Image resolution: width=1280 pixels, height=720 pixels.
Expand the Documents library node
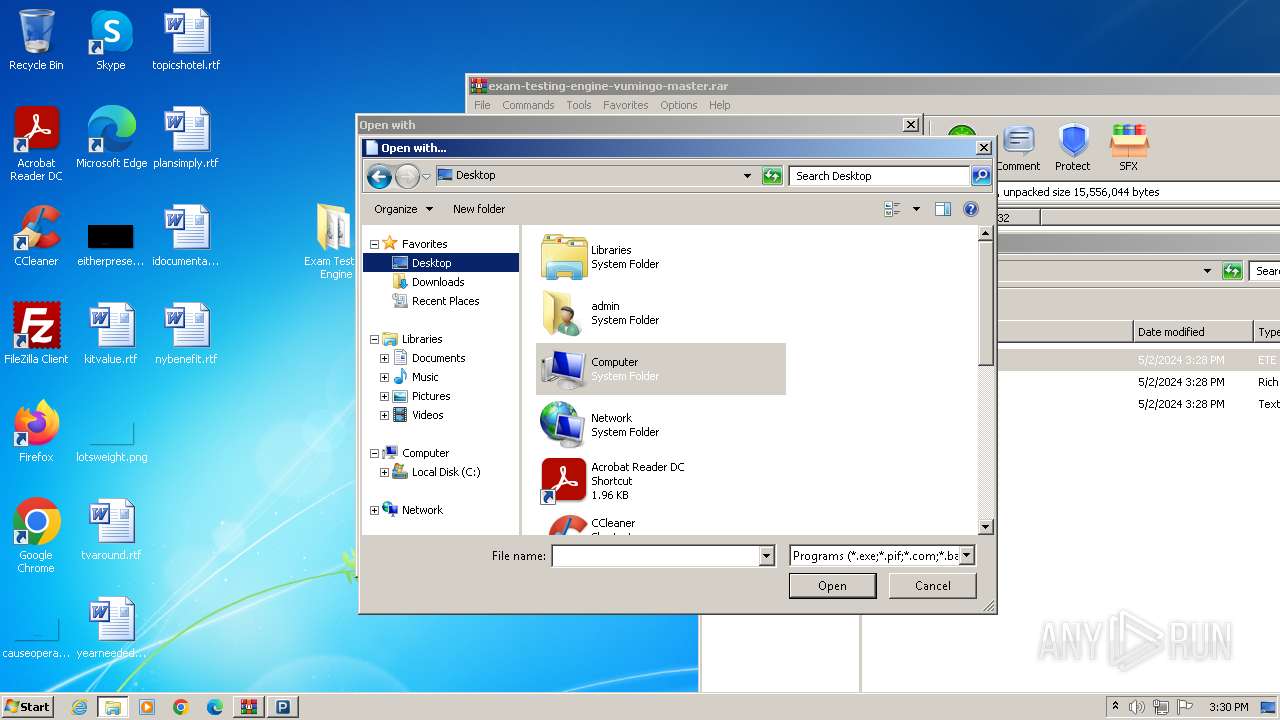click(384, 358)
